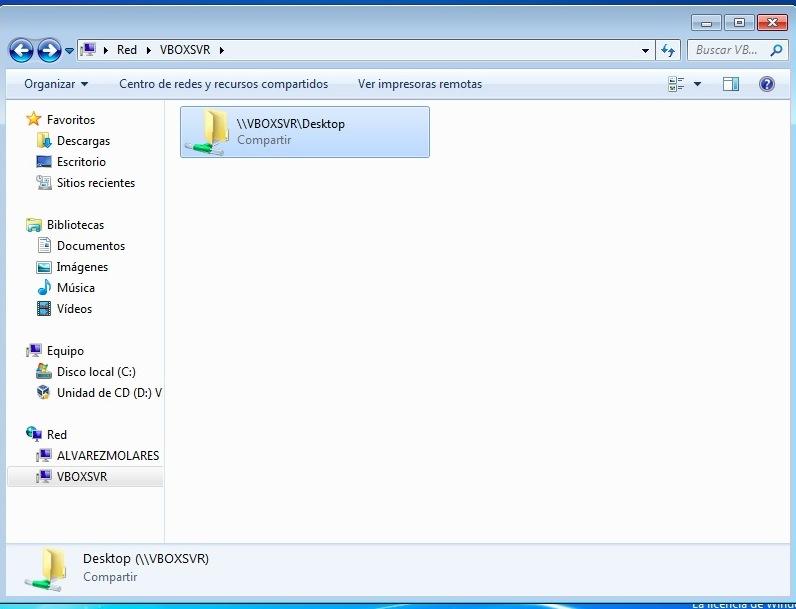The height and width of the screenshot is (609, 796).
Task: Open the help question mark icon
Action: point(767,84)
